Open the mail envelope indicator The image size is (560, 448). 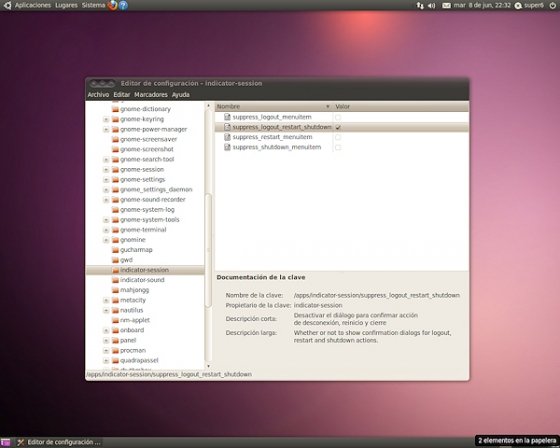click(x=446, y=6)
